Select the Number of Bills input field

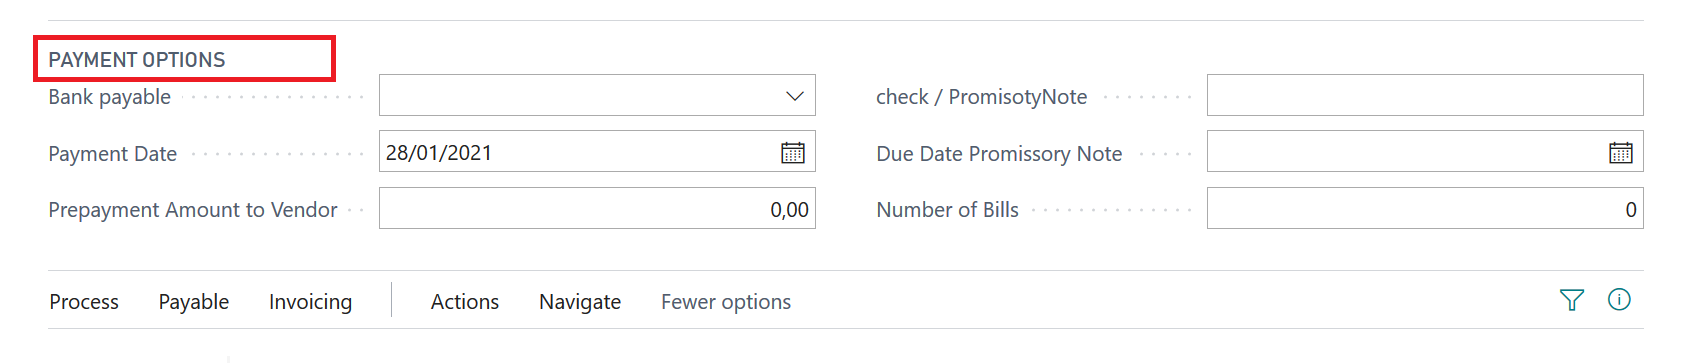(x=1425, y=208)
